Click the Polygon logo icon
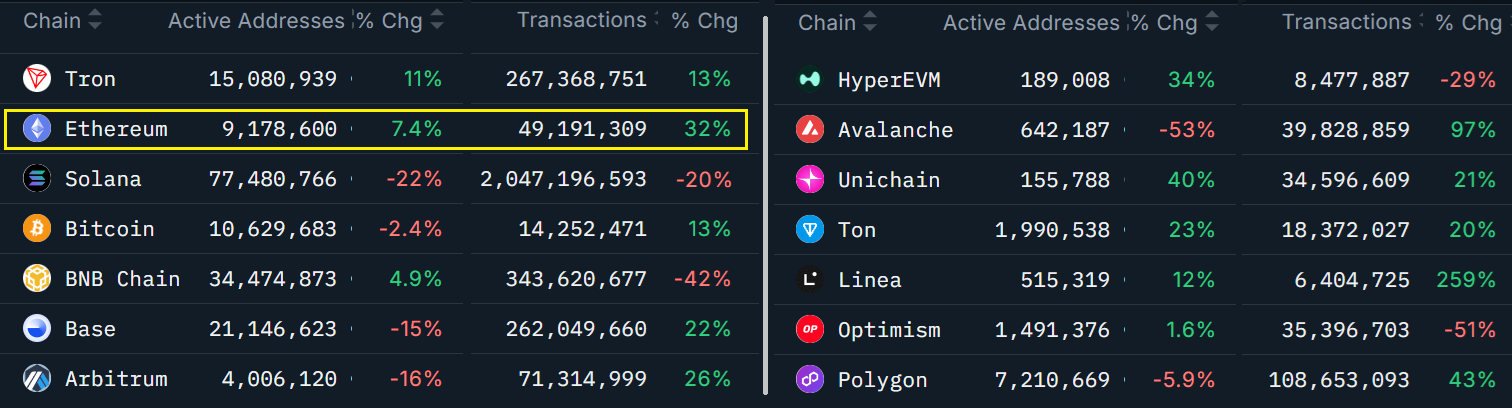The width and height of the screenshot is (1512, 408). click(809, 380)
